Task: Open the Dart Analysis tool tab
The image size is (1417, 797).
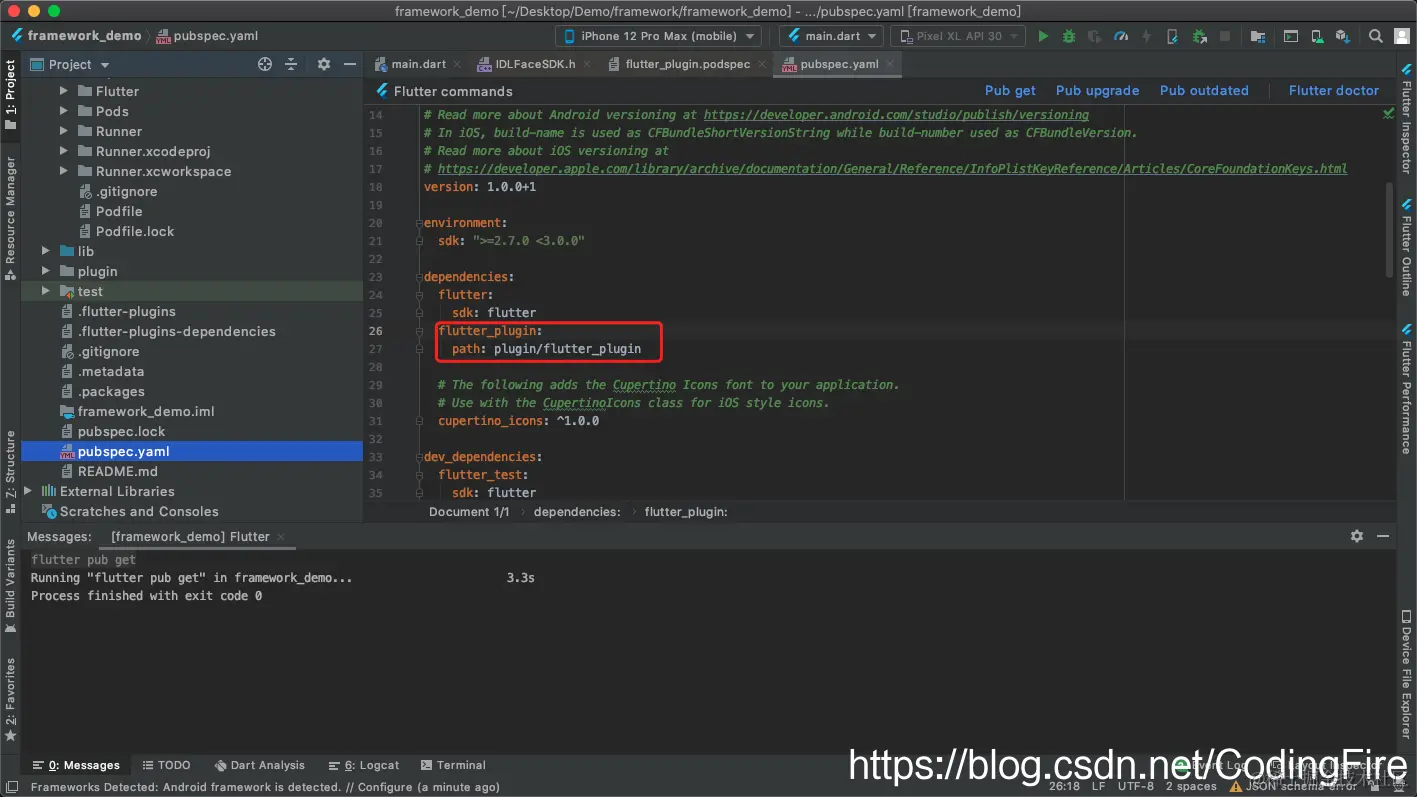Action: [x=259, y=765]
